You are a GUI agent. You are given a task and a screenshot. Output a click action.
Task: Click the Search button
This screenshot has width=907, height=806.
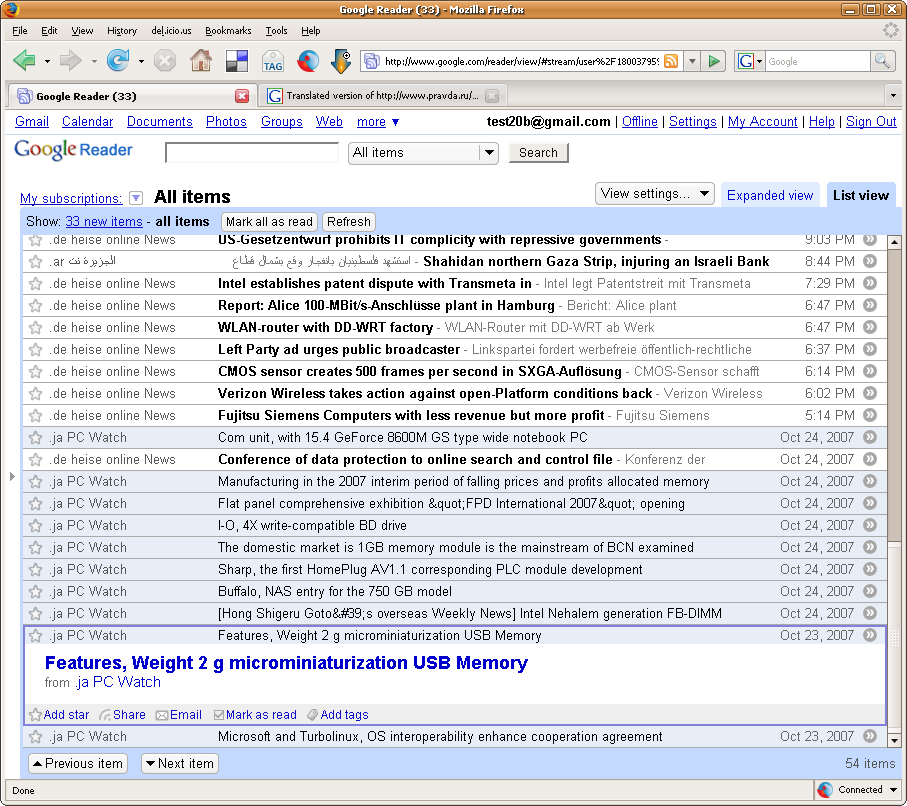point(538,153)
